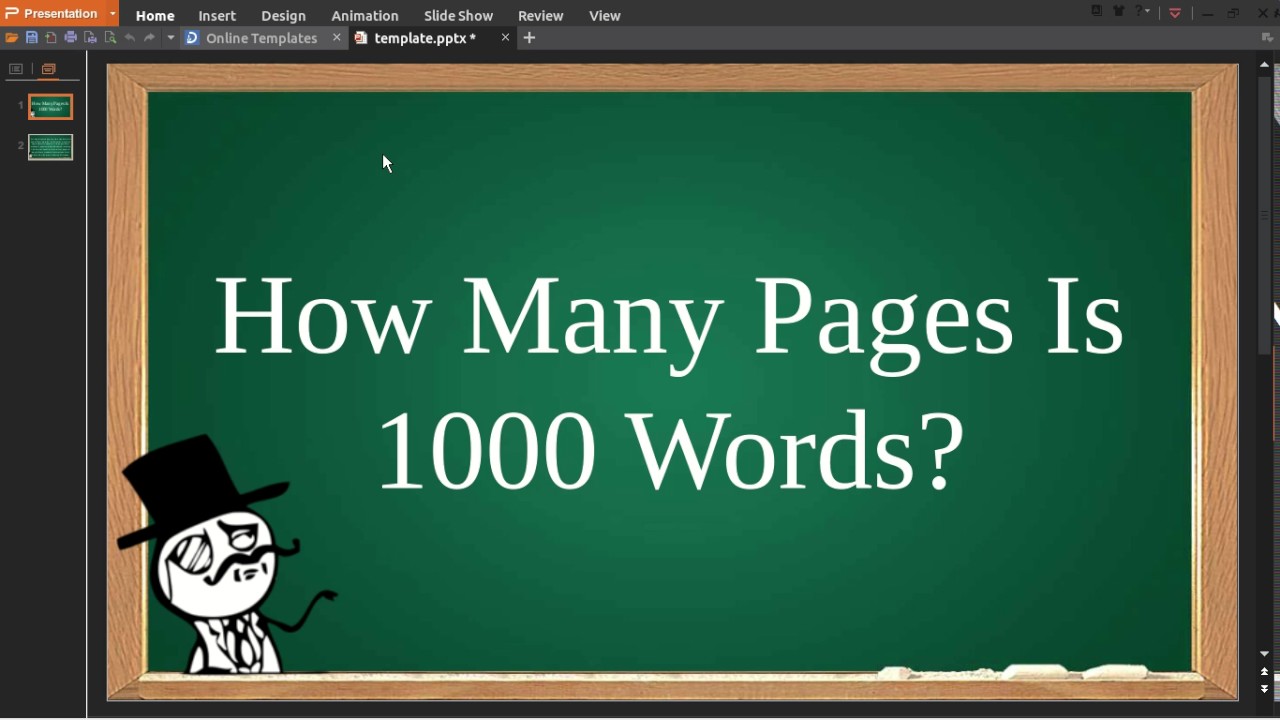The height and width of the screenshot is (720, 1280).
Task: Open a file using the Open icon
Action: tap(12, 37)
